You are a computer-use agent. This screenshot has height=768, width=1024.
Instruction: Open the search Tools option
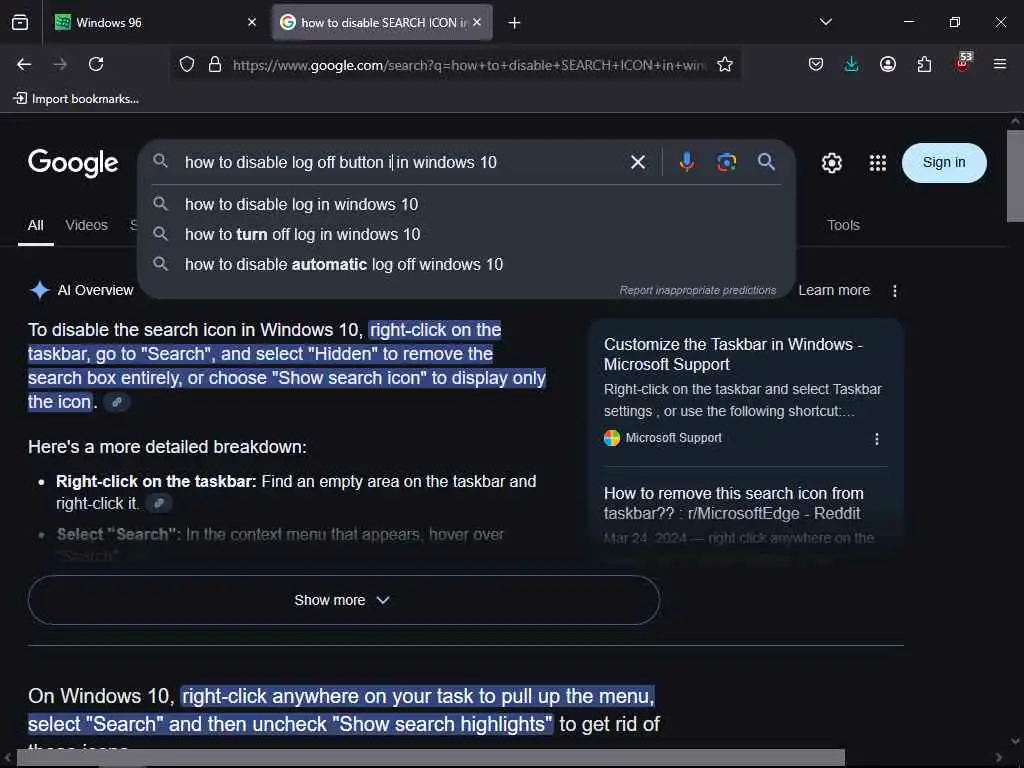(843, 225)
